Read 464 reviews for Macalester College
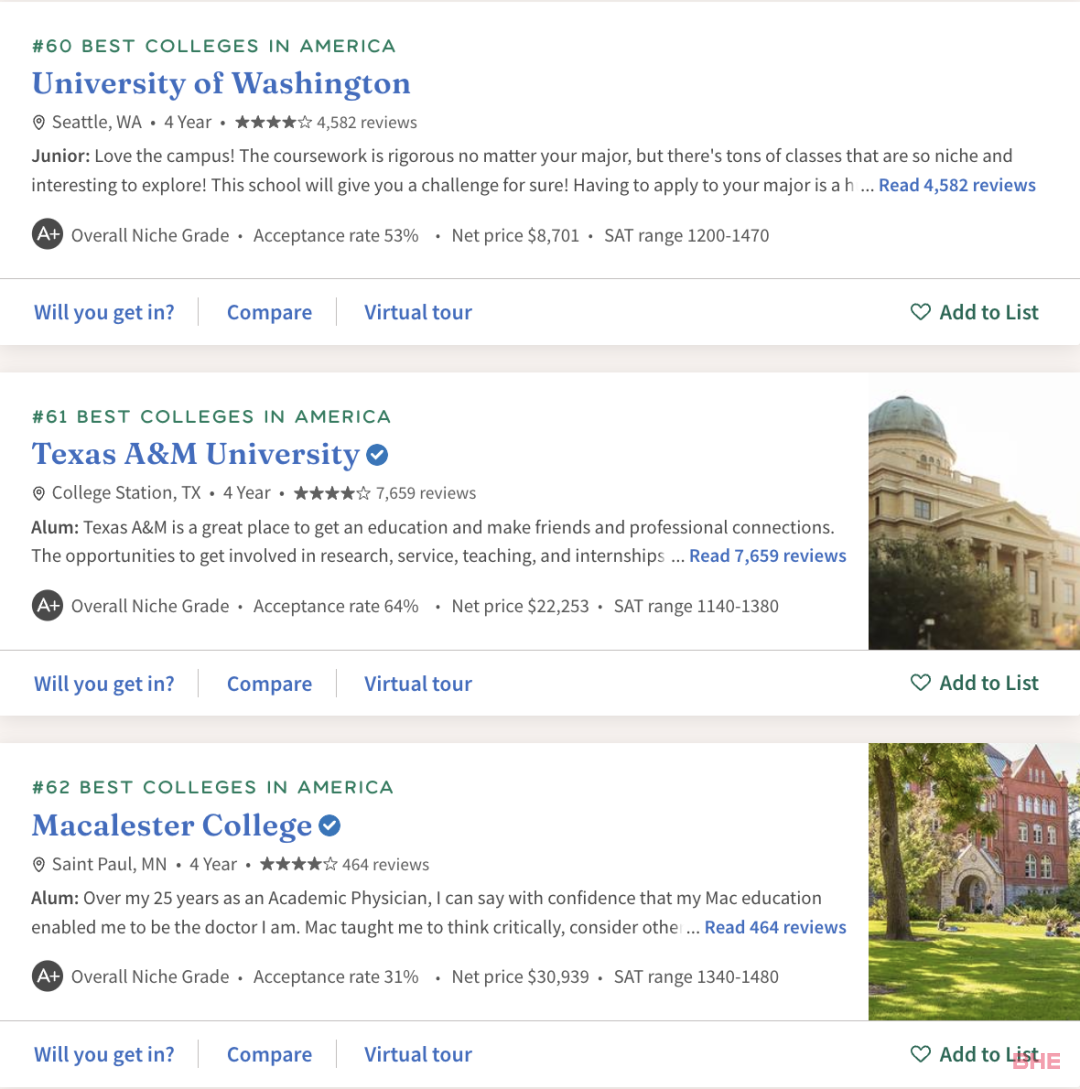 click(x=775, y=927)
